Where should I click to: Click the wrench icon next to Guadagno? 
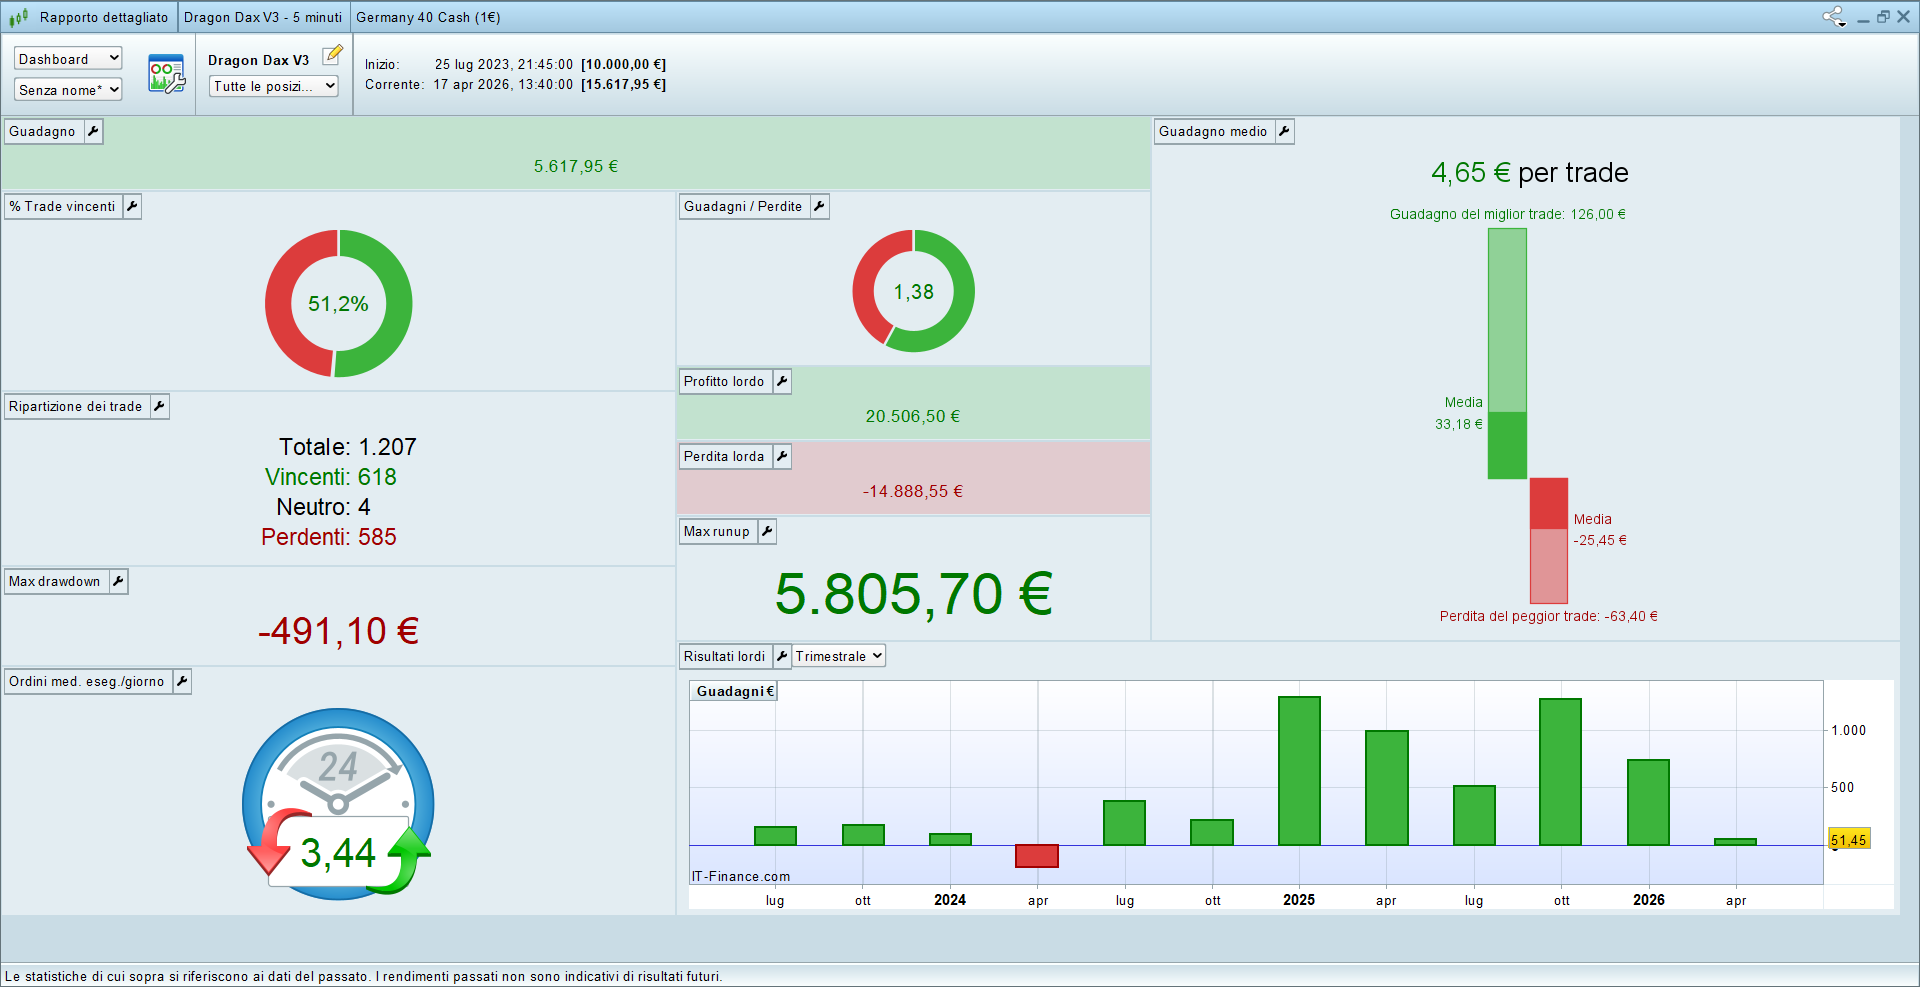(93, 131)
